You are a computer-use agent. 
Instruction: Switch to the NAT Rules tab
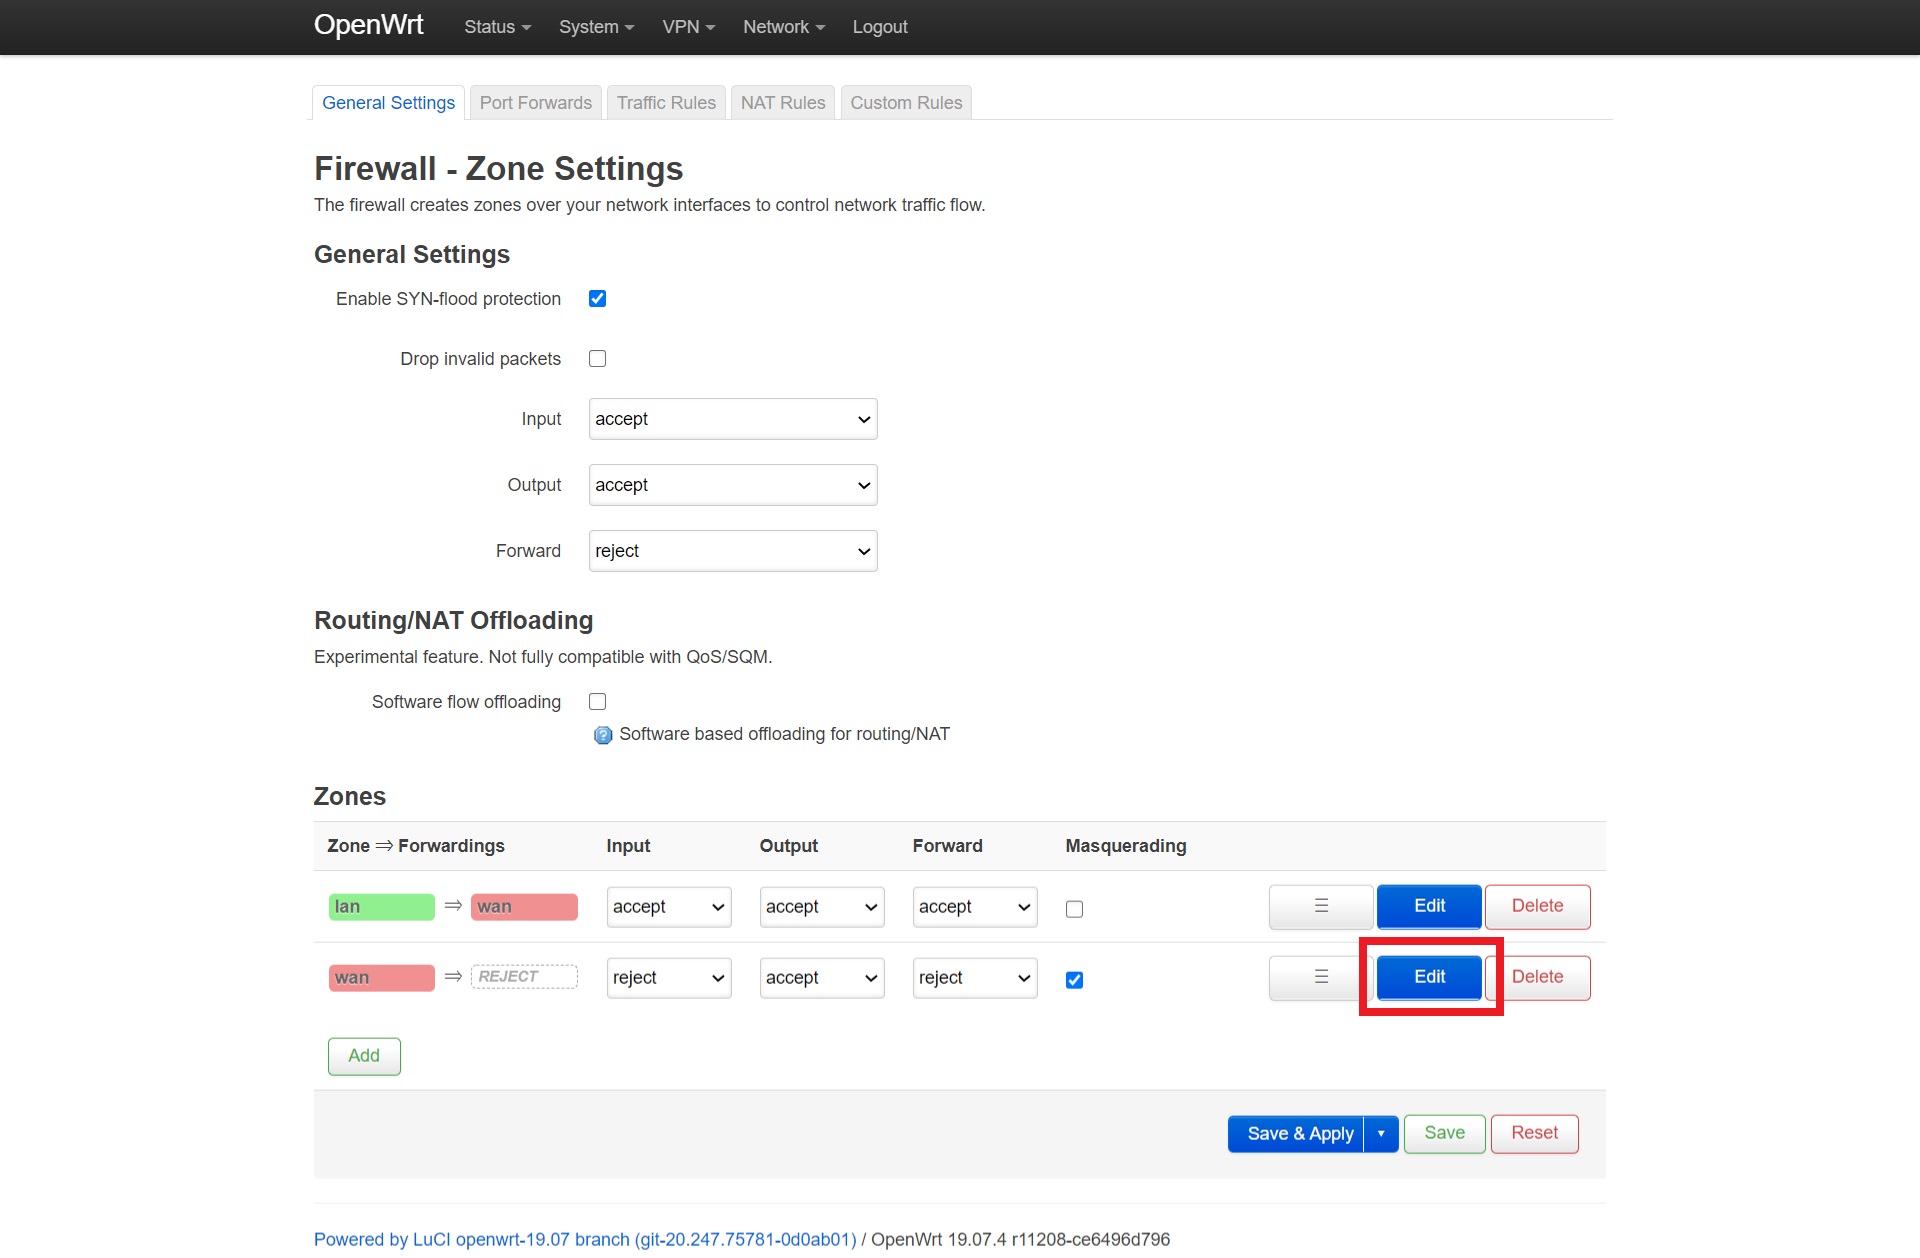pos(782,102)
